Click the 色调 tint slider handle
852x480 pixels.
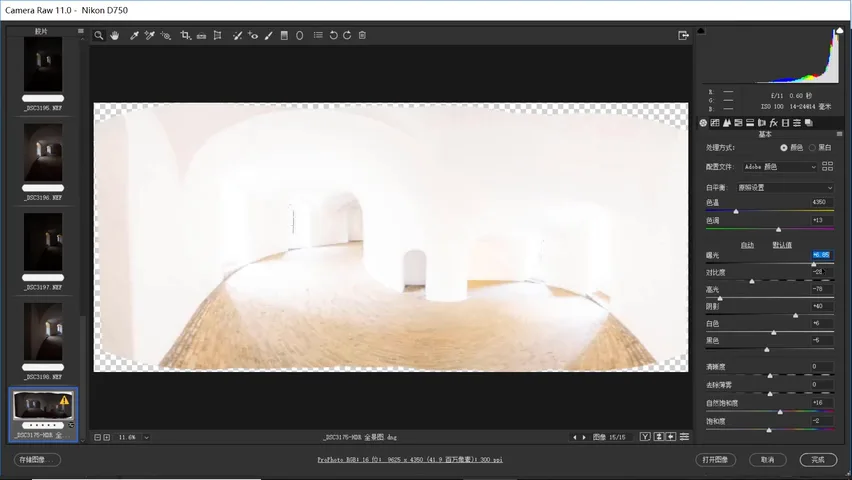coord(778,229)
